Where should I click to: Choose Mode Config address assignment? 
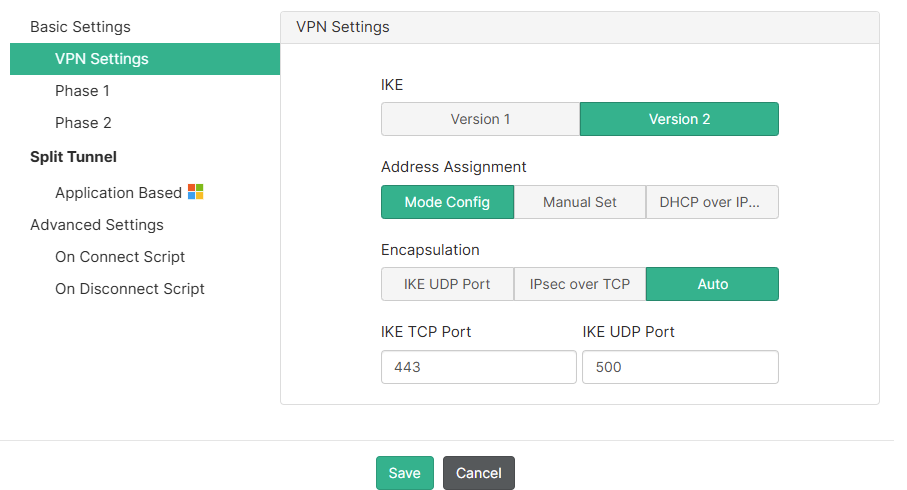coord(447,202)
